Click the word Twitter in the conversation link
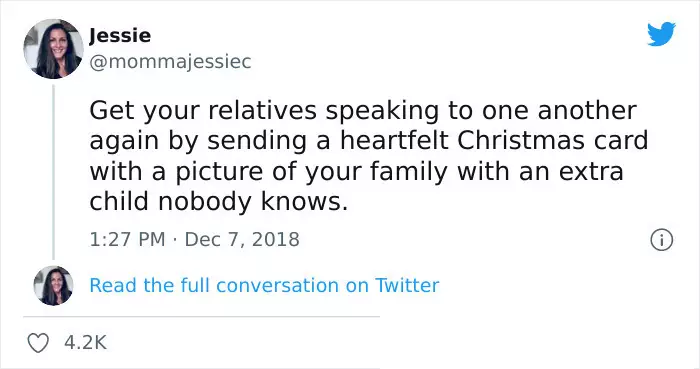Screen dimensions: 700x369 point(407,286)
